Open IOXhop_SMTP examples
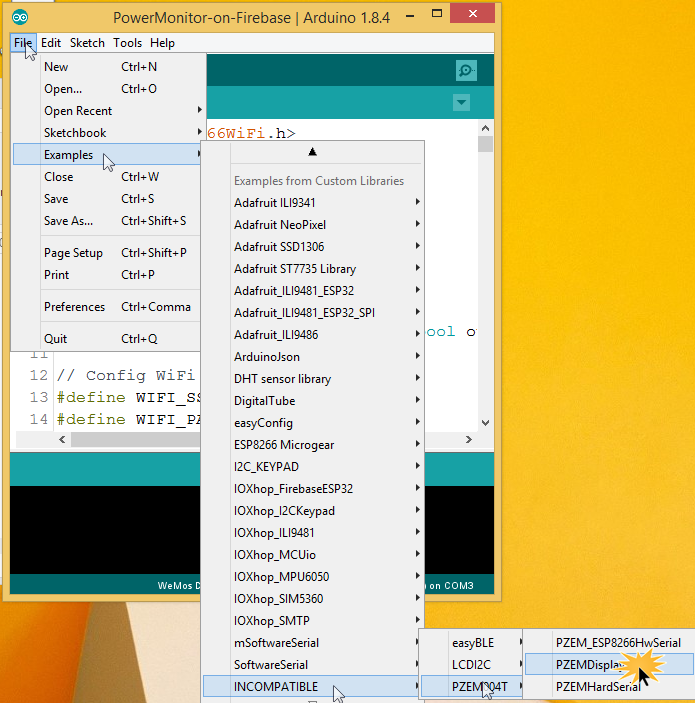 coord(313,621)
